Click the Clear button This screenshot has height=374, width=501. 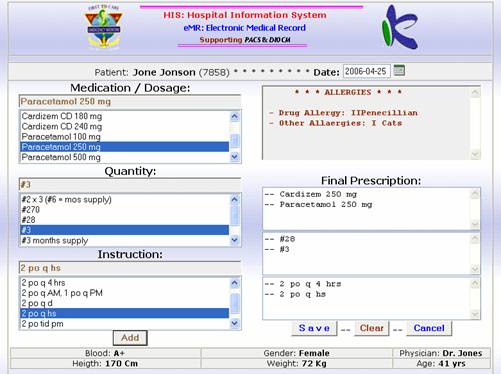372,328
